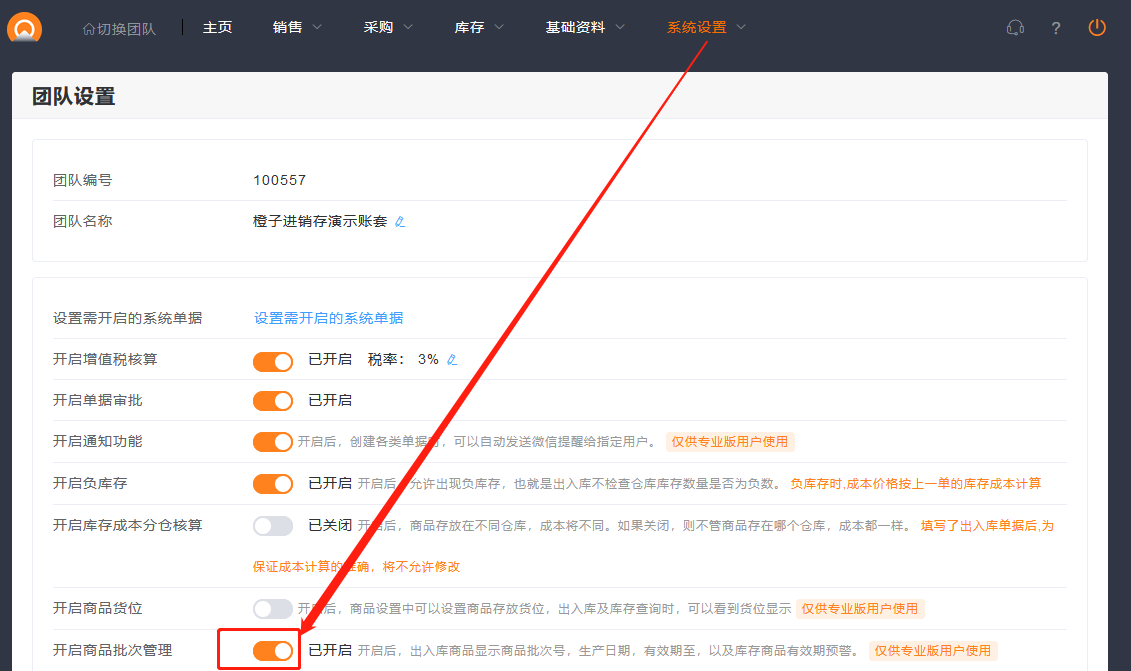Open the 系统设置 menu

[706, 28]
